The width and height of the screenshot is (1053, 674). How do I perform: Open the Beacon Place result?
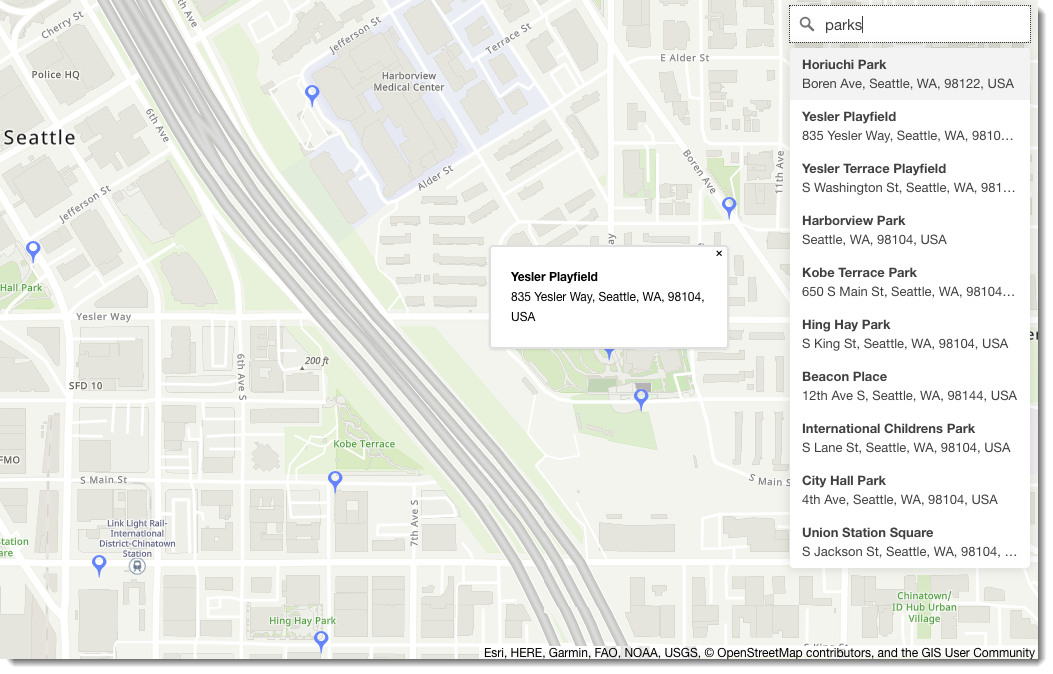910,385
